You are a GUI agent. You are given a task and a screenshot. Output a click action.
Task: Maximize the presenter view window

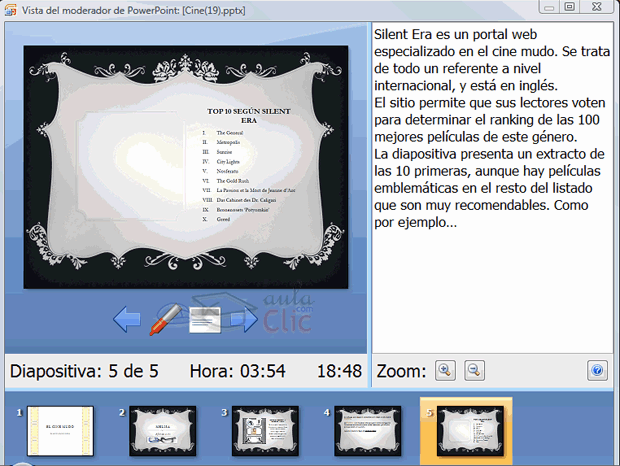[x=568, y=6]
